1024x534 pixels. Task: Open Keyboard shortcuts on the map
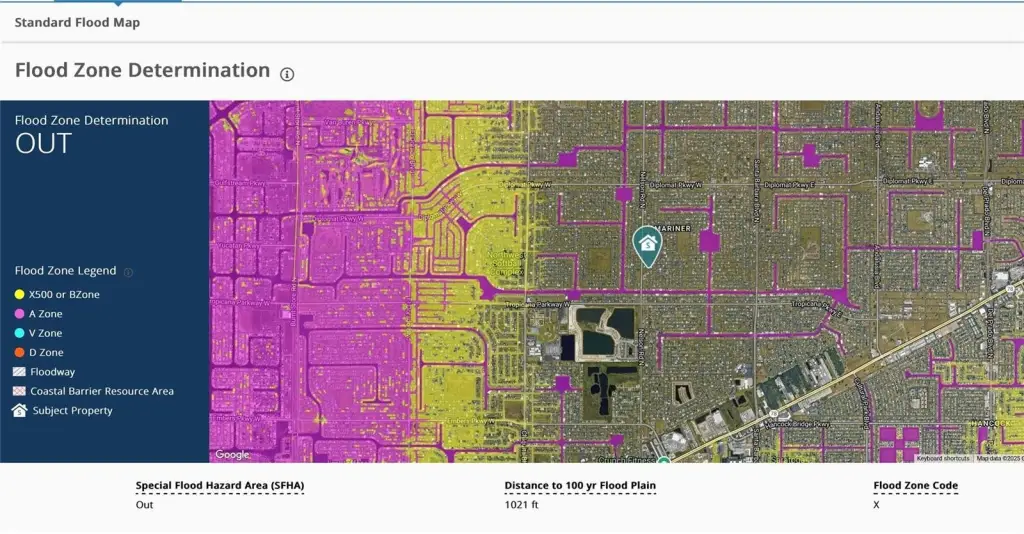943,458
